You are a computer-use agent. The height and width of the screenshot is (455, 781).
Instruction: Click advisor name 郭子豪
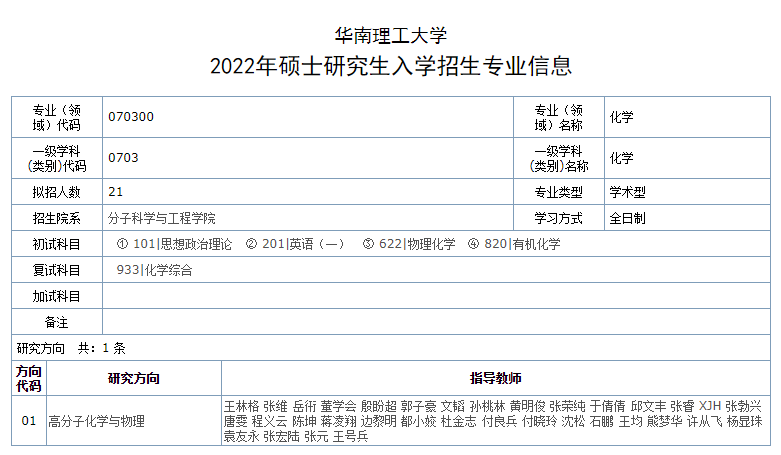(418, 406)
